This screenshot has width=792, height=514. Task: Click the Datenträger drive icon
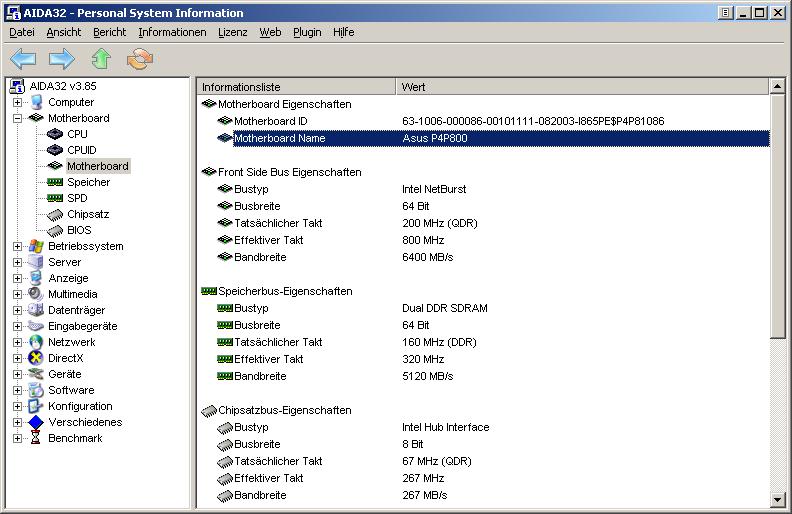point(36,310)
